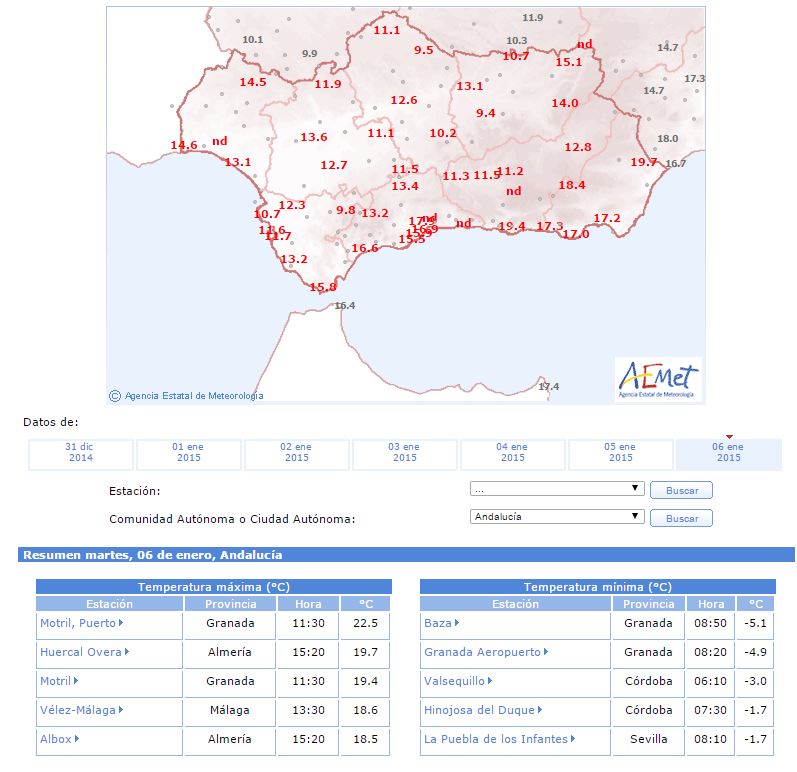Select the 31 dic 2014 date tab
The height and width of the screenshot is (772, 797).
(x=80, y=452)
